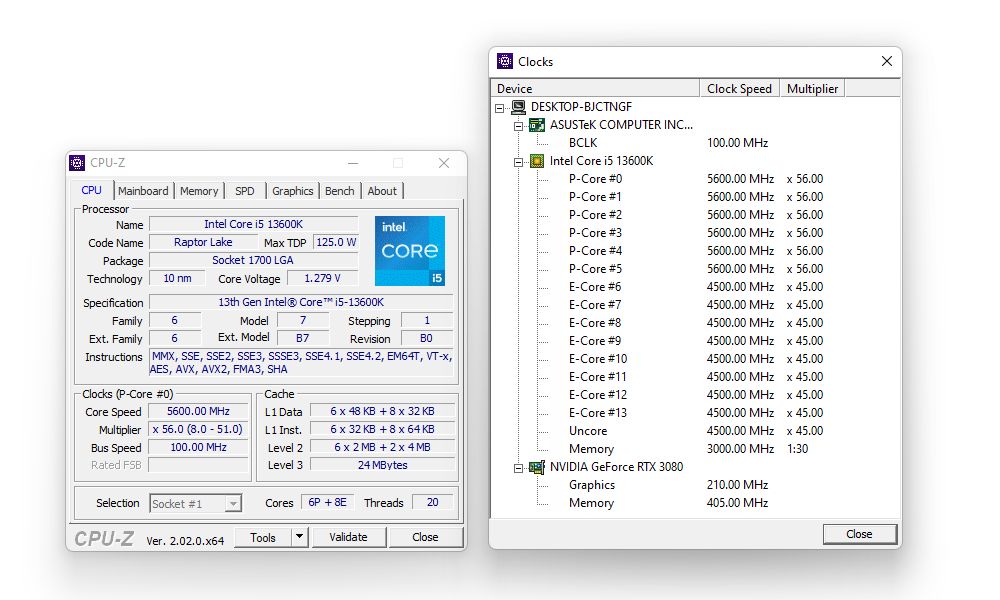
Task: Click the NVIDIA GeForce RTX 3080 GPU icon
Action: point(537,467)
